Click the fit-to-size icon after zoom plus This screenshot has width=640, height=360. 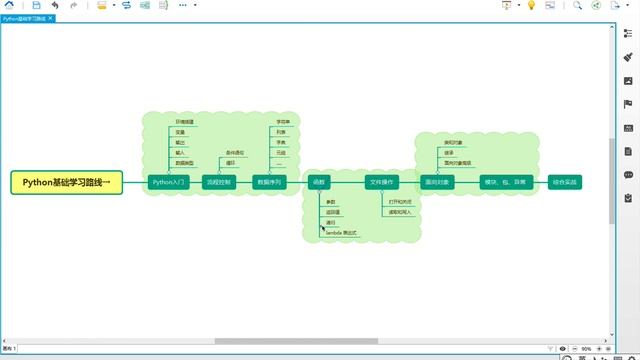tap(608, 349)
